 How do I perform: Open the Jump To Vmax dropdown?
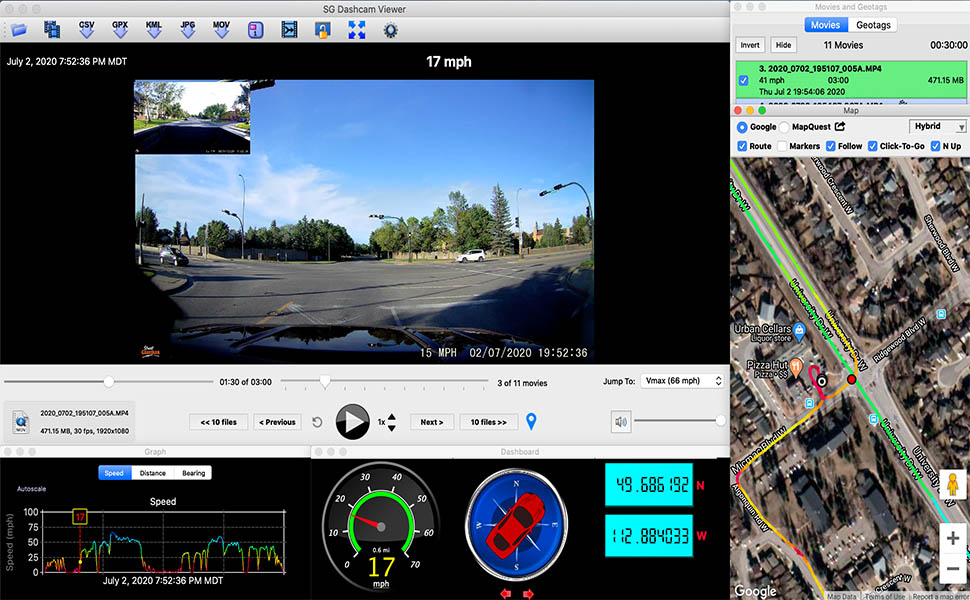point(681,381)
